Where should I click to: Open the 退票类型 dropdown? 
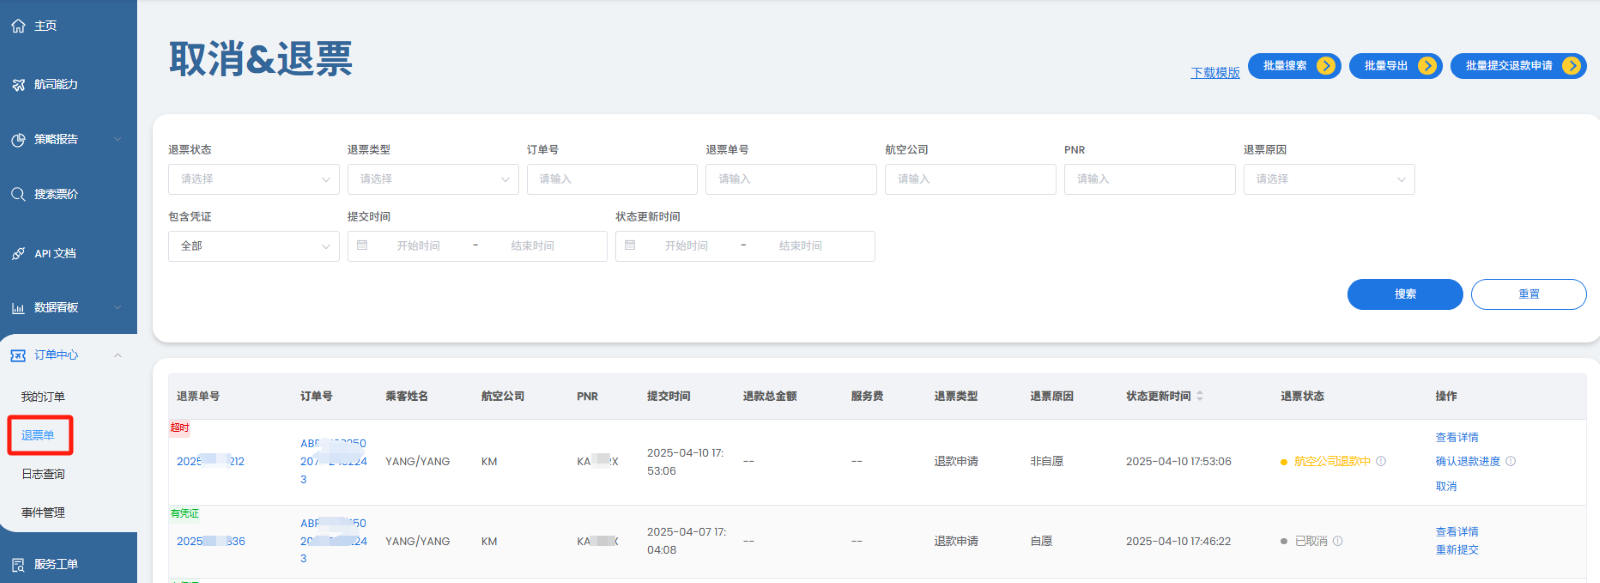[x=433, y=179]
